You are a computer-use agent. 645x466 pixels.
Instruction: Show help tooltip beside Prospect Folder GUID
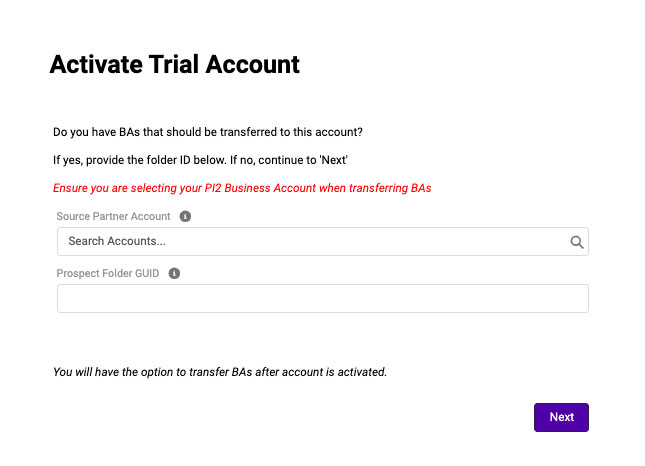(174, 273)
